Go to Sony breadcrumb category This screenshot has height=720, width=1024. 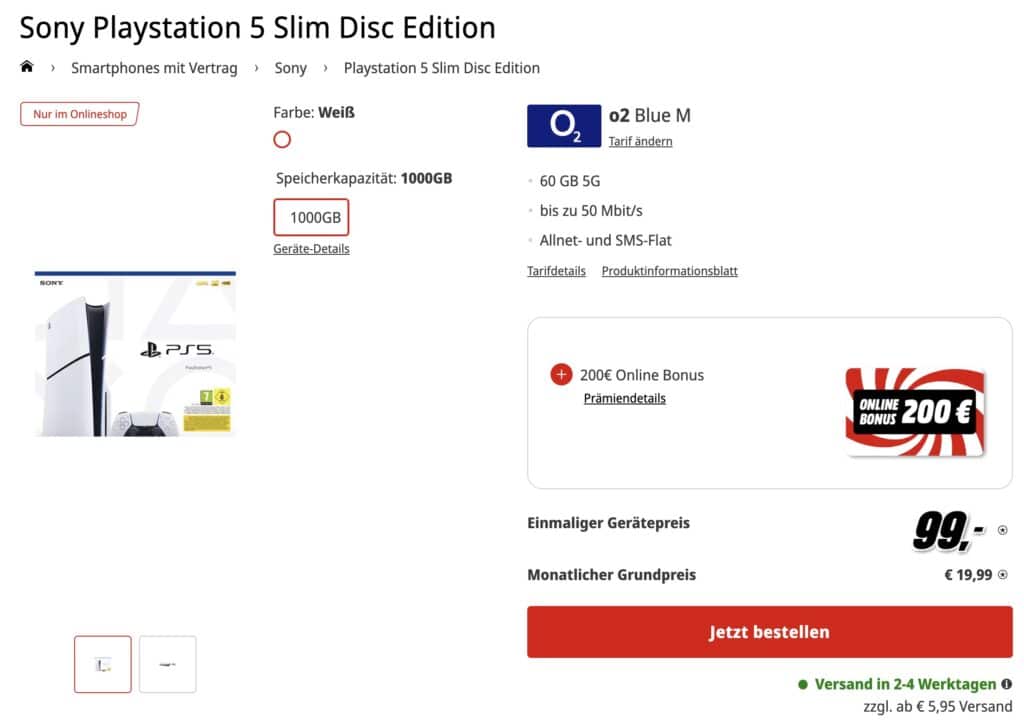coord(290,68)
